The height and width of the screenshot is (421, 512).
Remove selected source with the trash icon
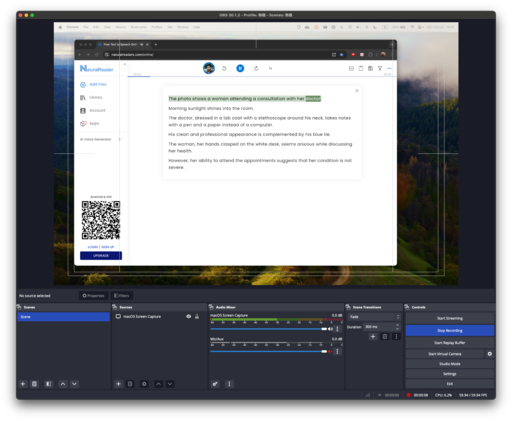tap(130, 384)
